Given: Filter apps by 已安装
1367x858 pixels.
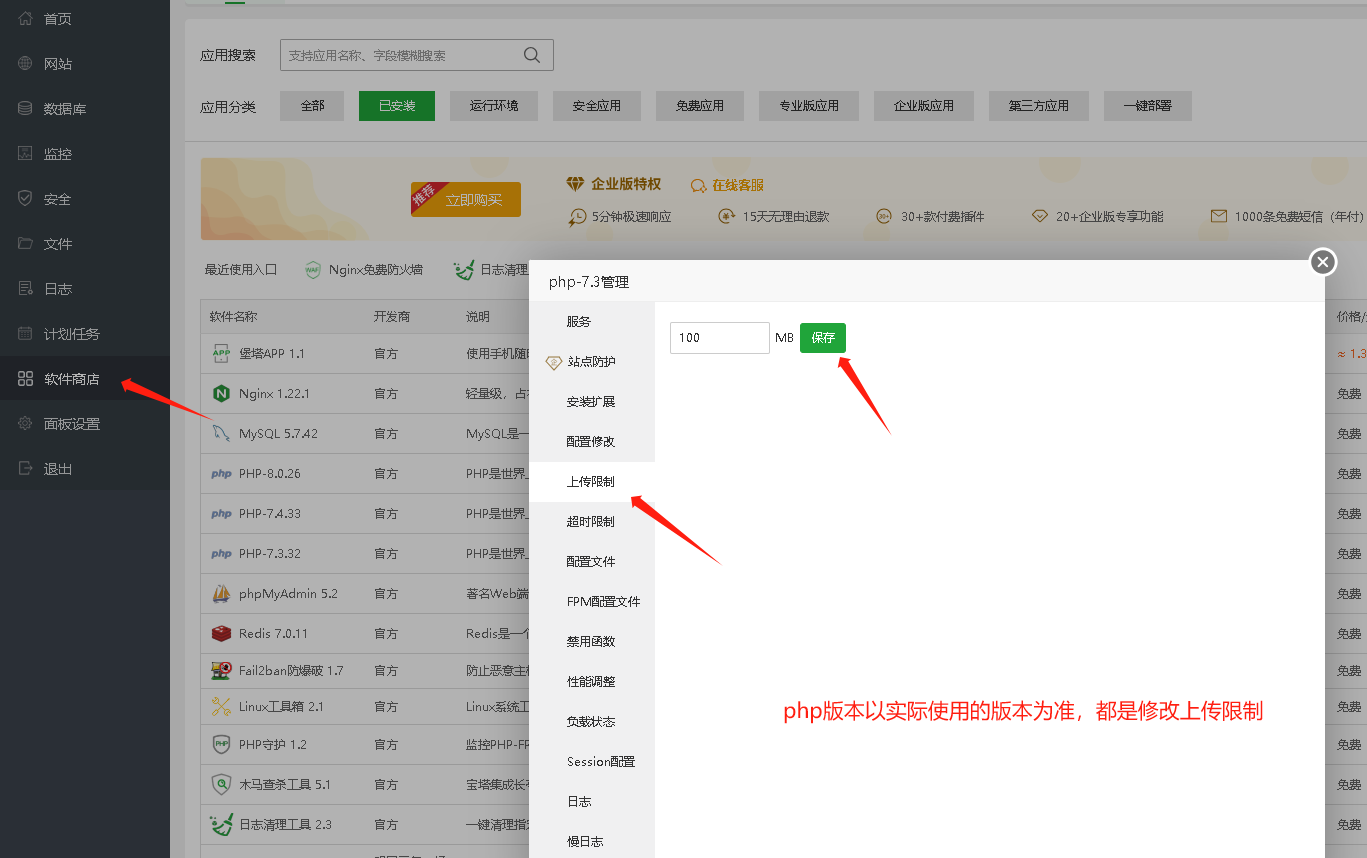Looking at the screenshot, I should click(x=397, y=106).
